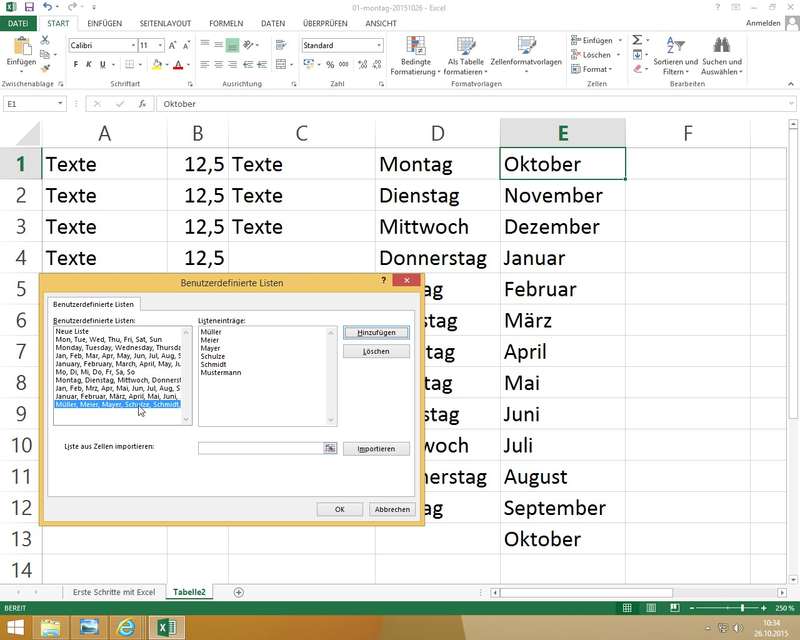Click Abbrechen to cancel the dialog

(392, 509)
